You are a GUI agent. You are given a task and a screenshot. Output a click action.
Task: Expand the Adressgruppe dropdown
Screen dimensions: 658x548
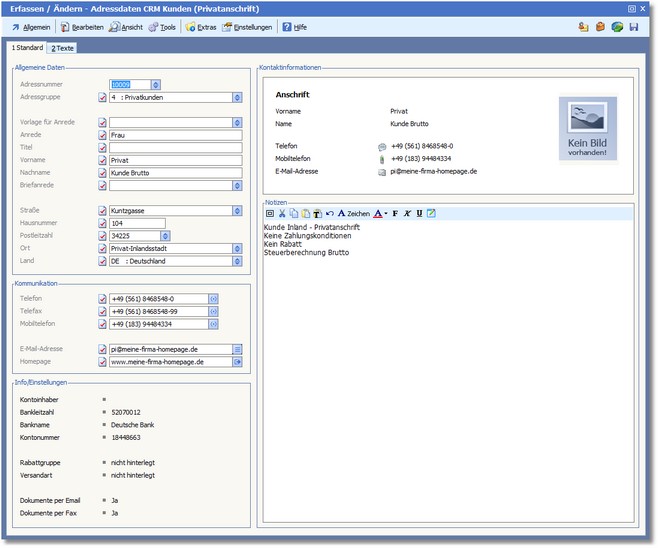point(237,98)
